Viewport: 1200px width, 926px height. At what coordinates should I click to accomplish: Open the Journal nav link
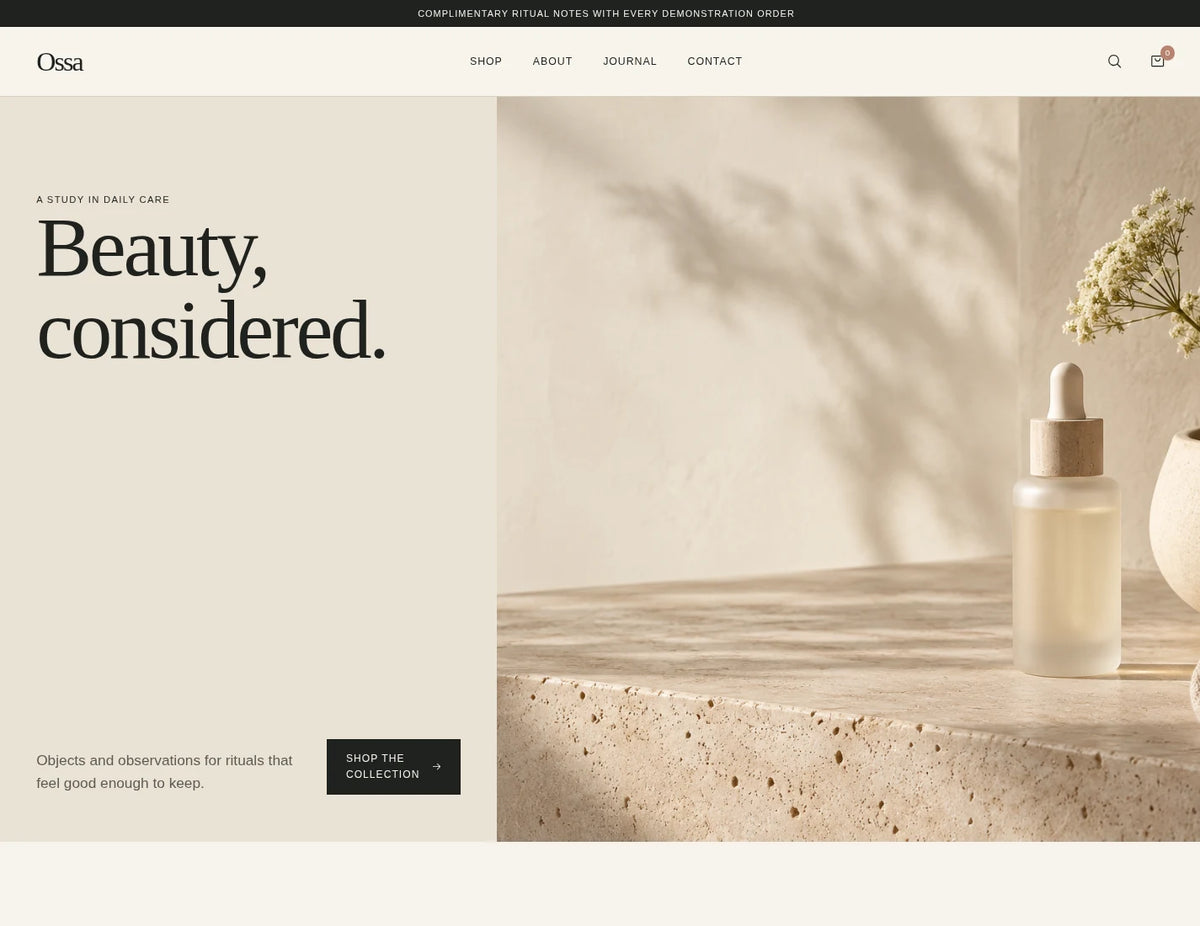(630, 61)
